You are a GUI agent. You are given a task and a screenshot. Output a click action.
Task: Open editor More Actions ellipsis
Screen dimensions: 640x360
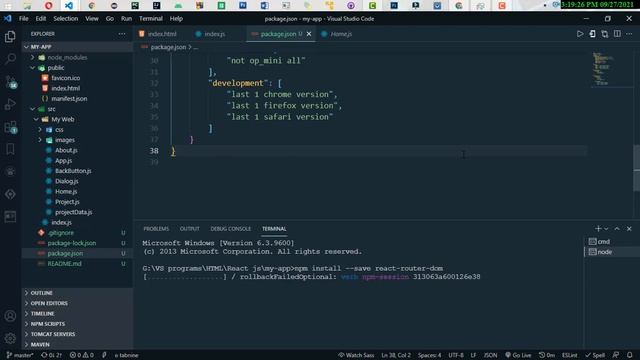point(629,34)
